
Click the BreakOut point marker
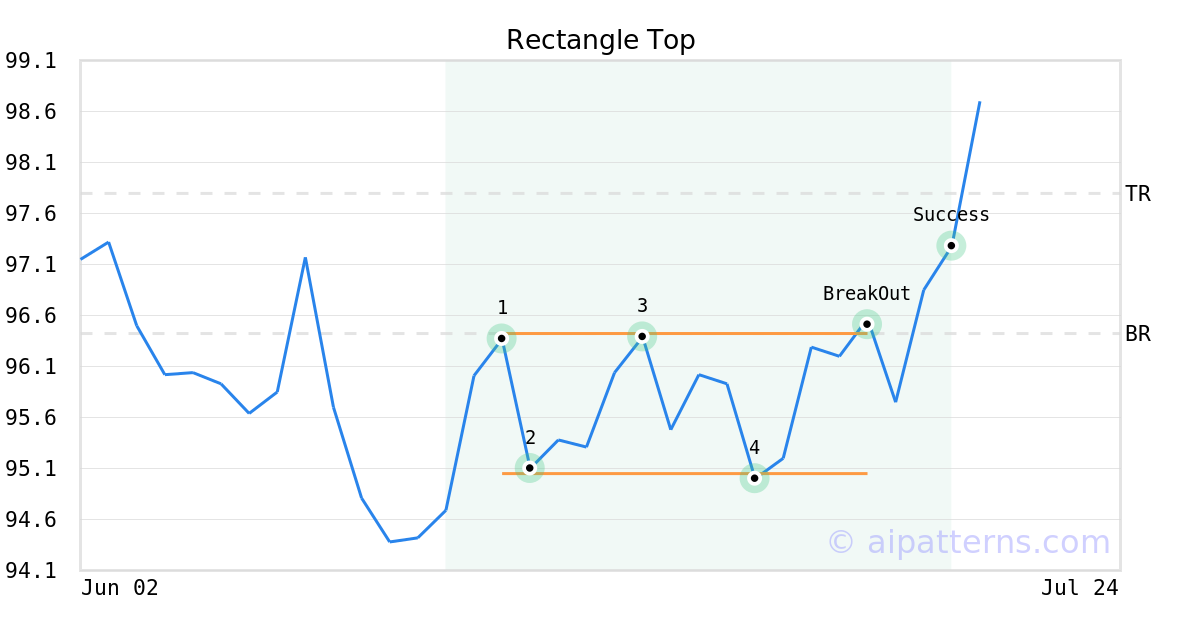click(867, 323)
